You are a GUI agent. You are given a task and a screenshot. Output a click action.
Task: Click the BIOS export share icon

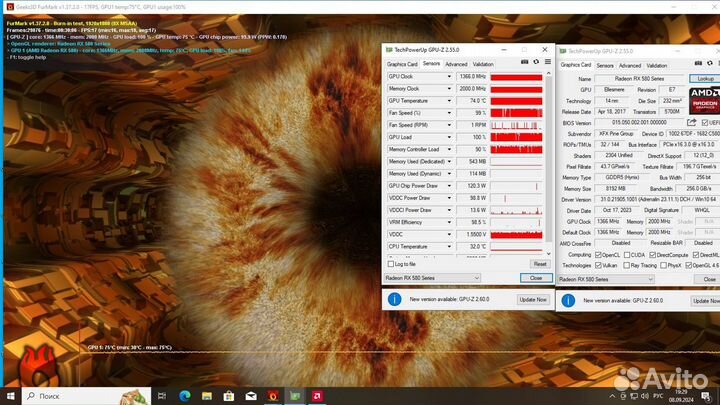point(692,122)
